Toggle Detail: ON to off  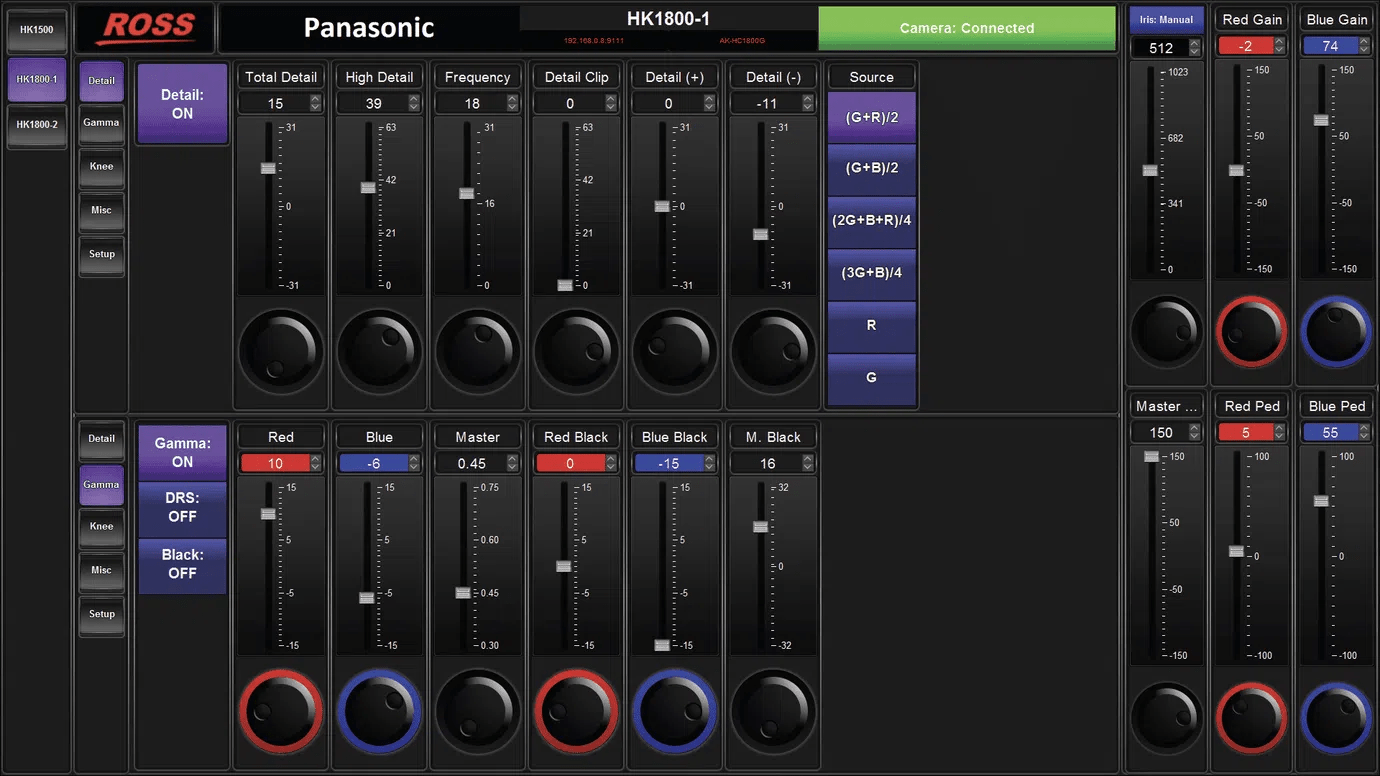[x=182, y=102]
